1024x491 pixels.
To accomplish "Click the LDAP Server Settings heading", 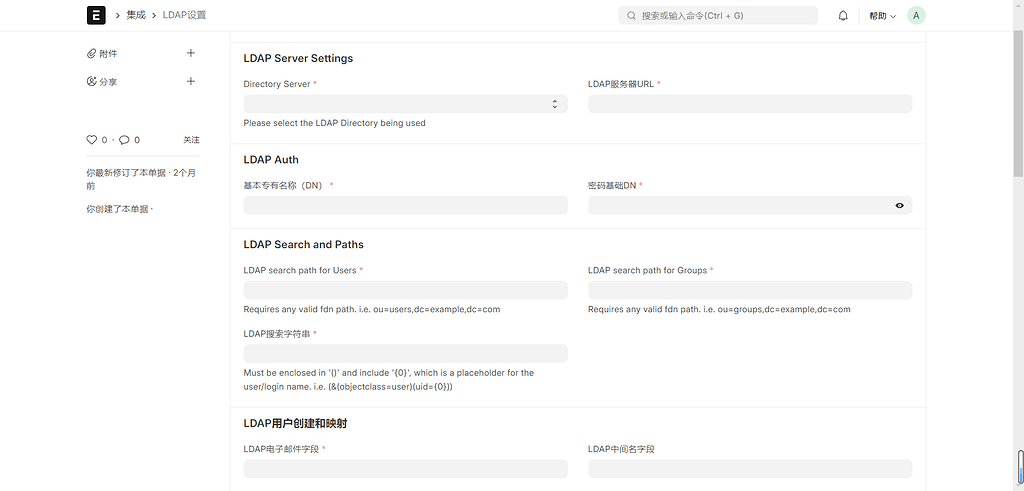I will coord(298,58).
